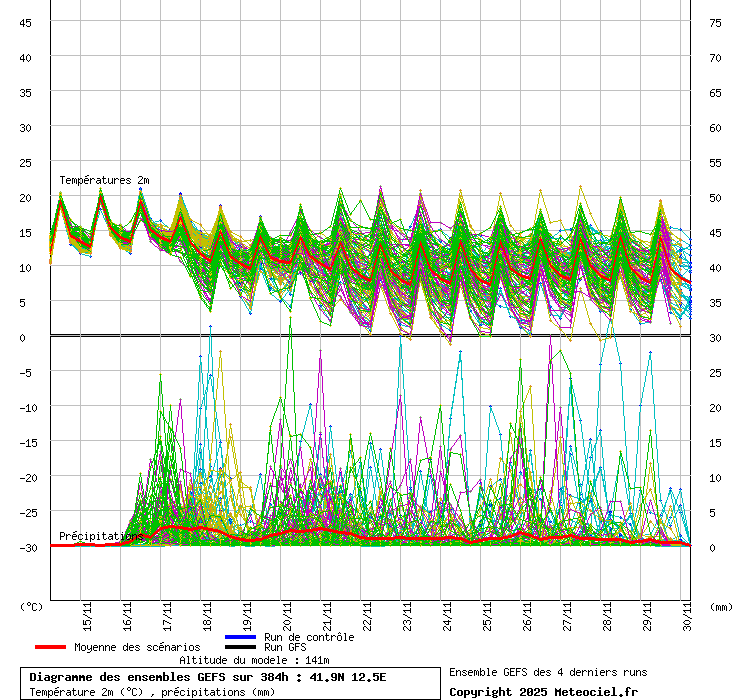Click the Ensemble GEFS des 4 derniers runs text

547,672
